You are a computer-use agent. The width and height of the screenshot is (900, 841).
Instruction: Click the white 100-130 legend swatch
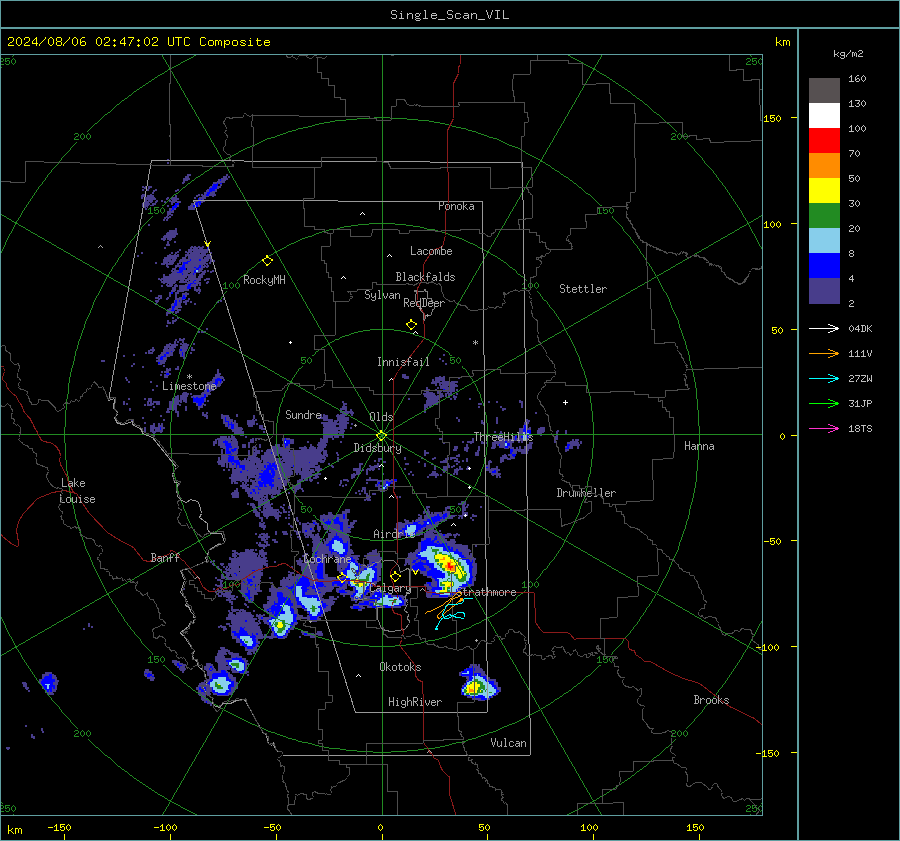pyautogui.click(x=824, y=116)
